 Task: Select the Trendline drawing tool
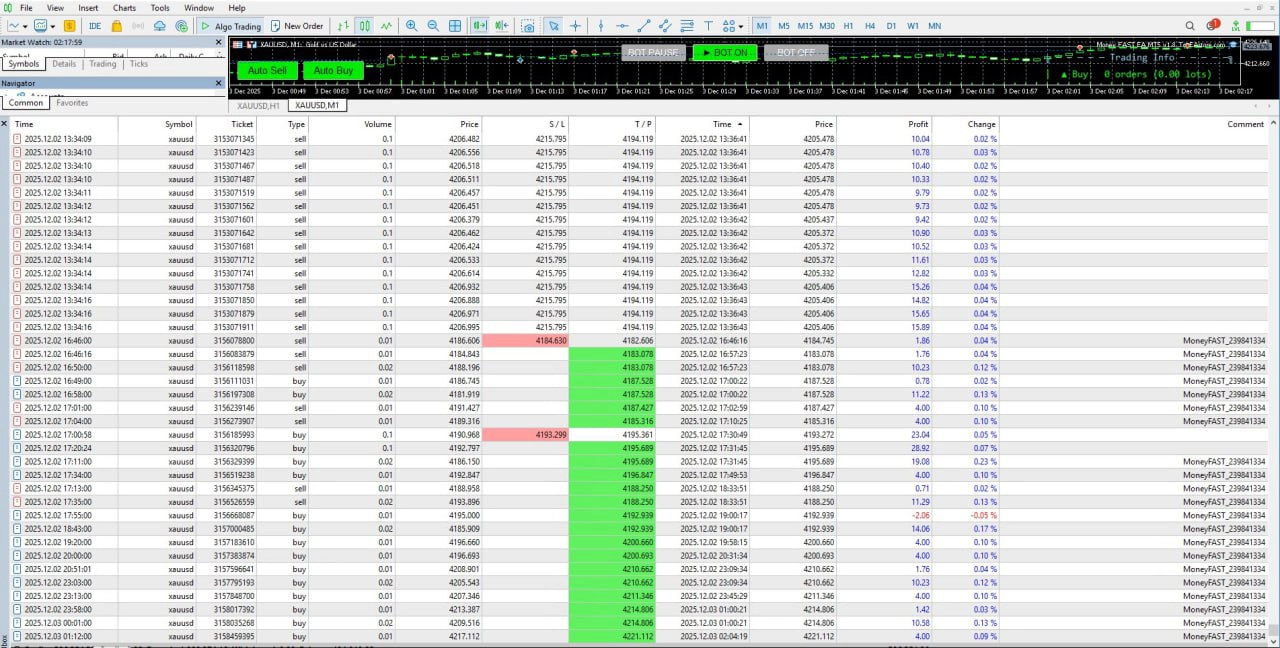click(x=643, y=26)
